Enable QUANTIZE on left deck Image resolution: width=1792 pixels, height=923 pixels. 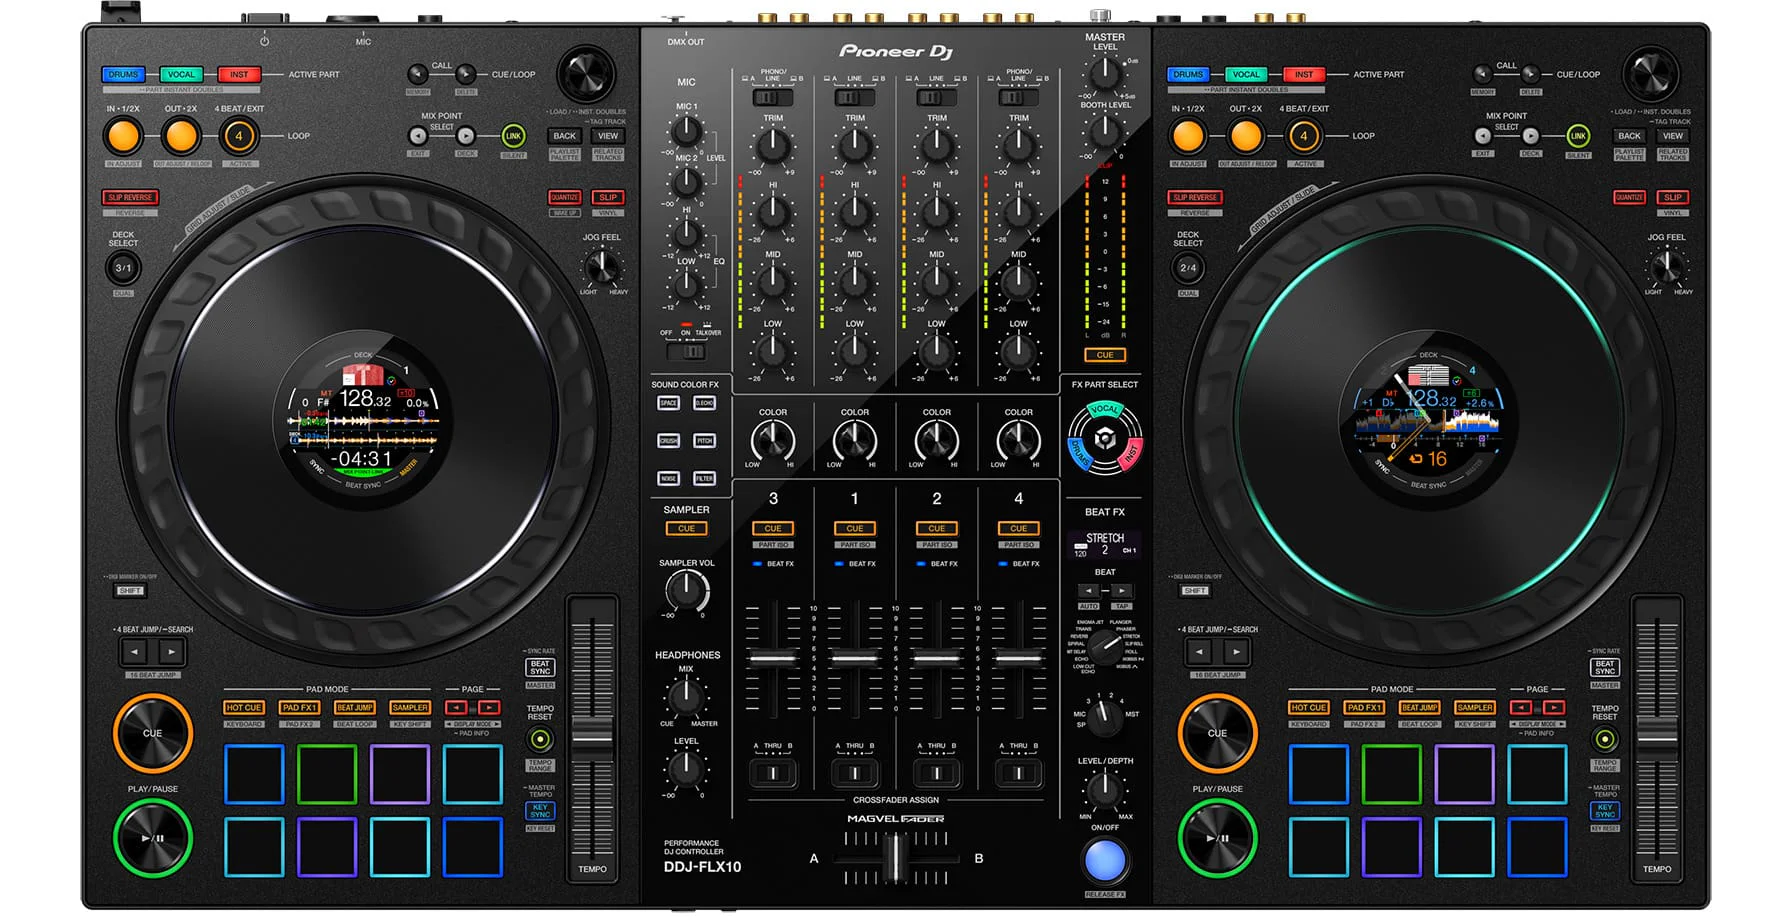[x=565, y=197]
